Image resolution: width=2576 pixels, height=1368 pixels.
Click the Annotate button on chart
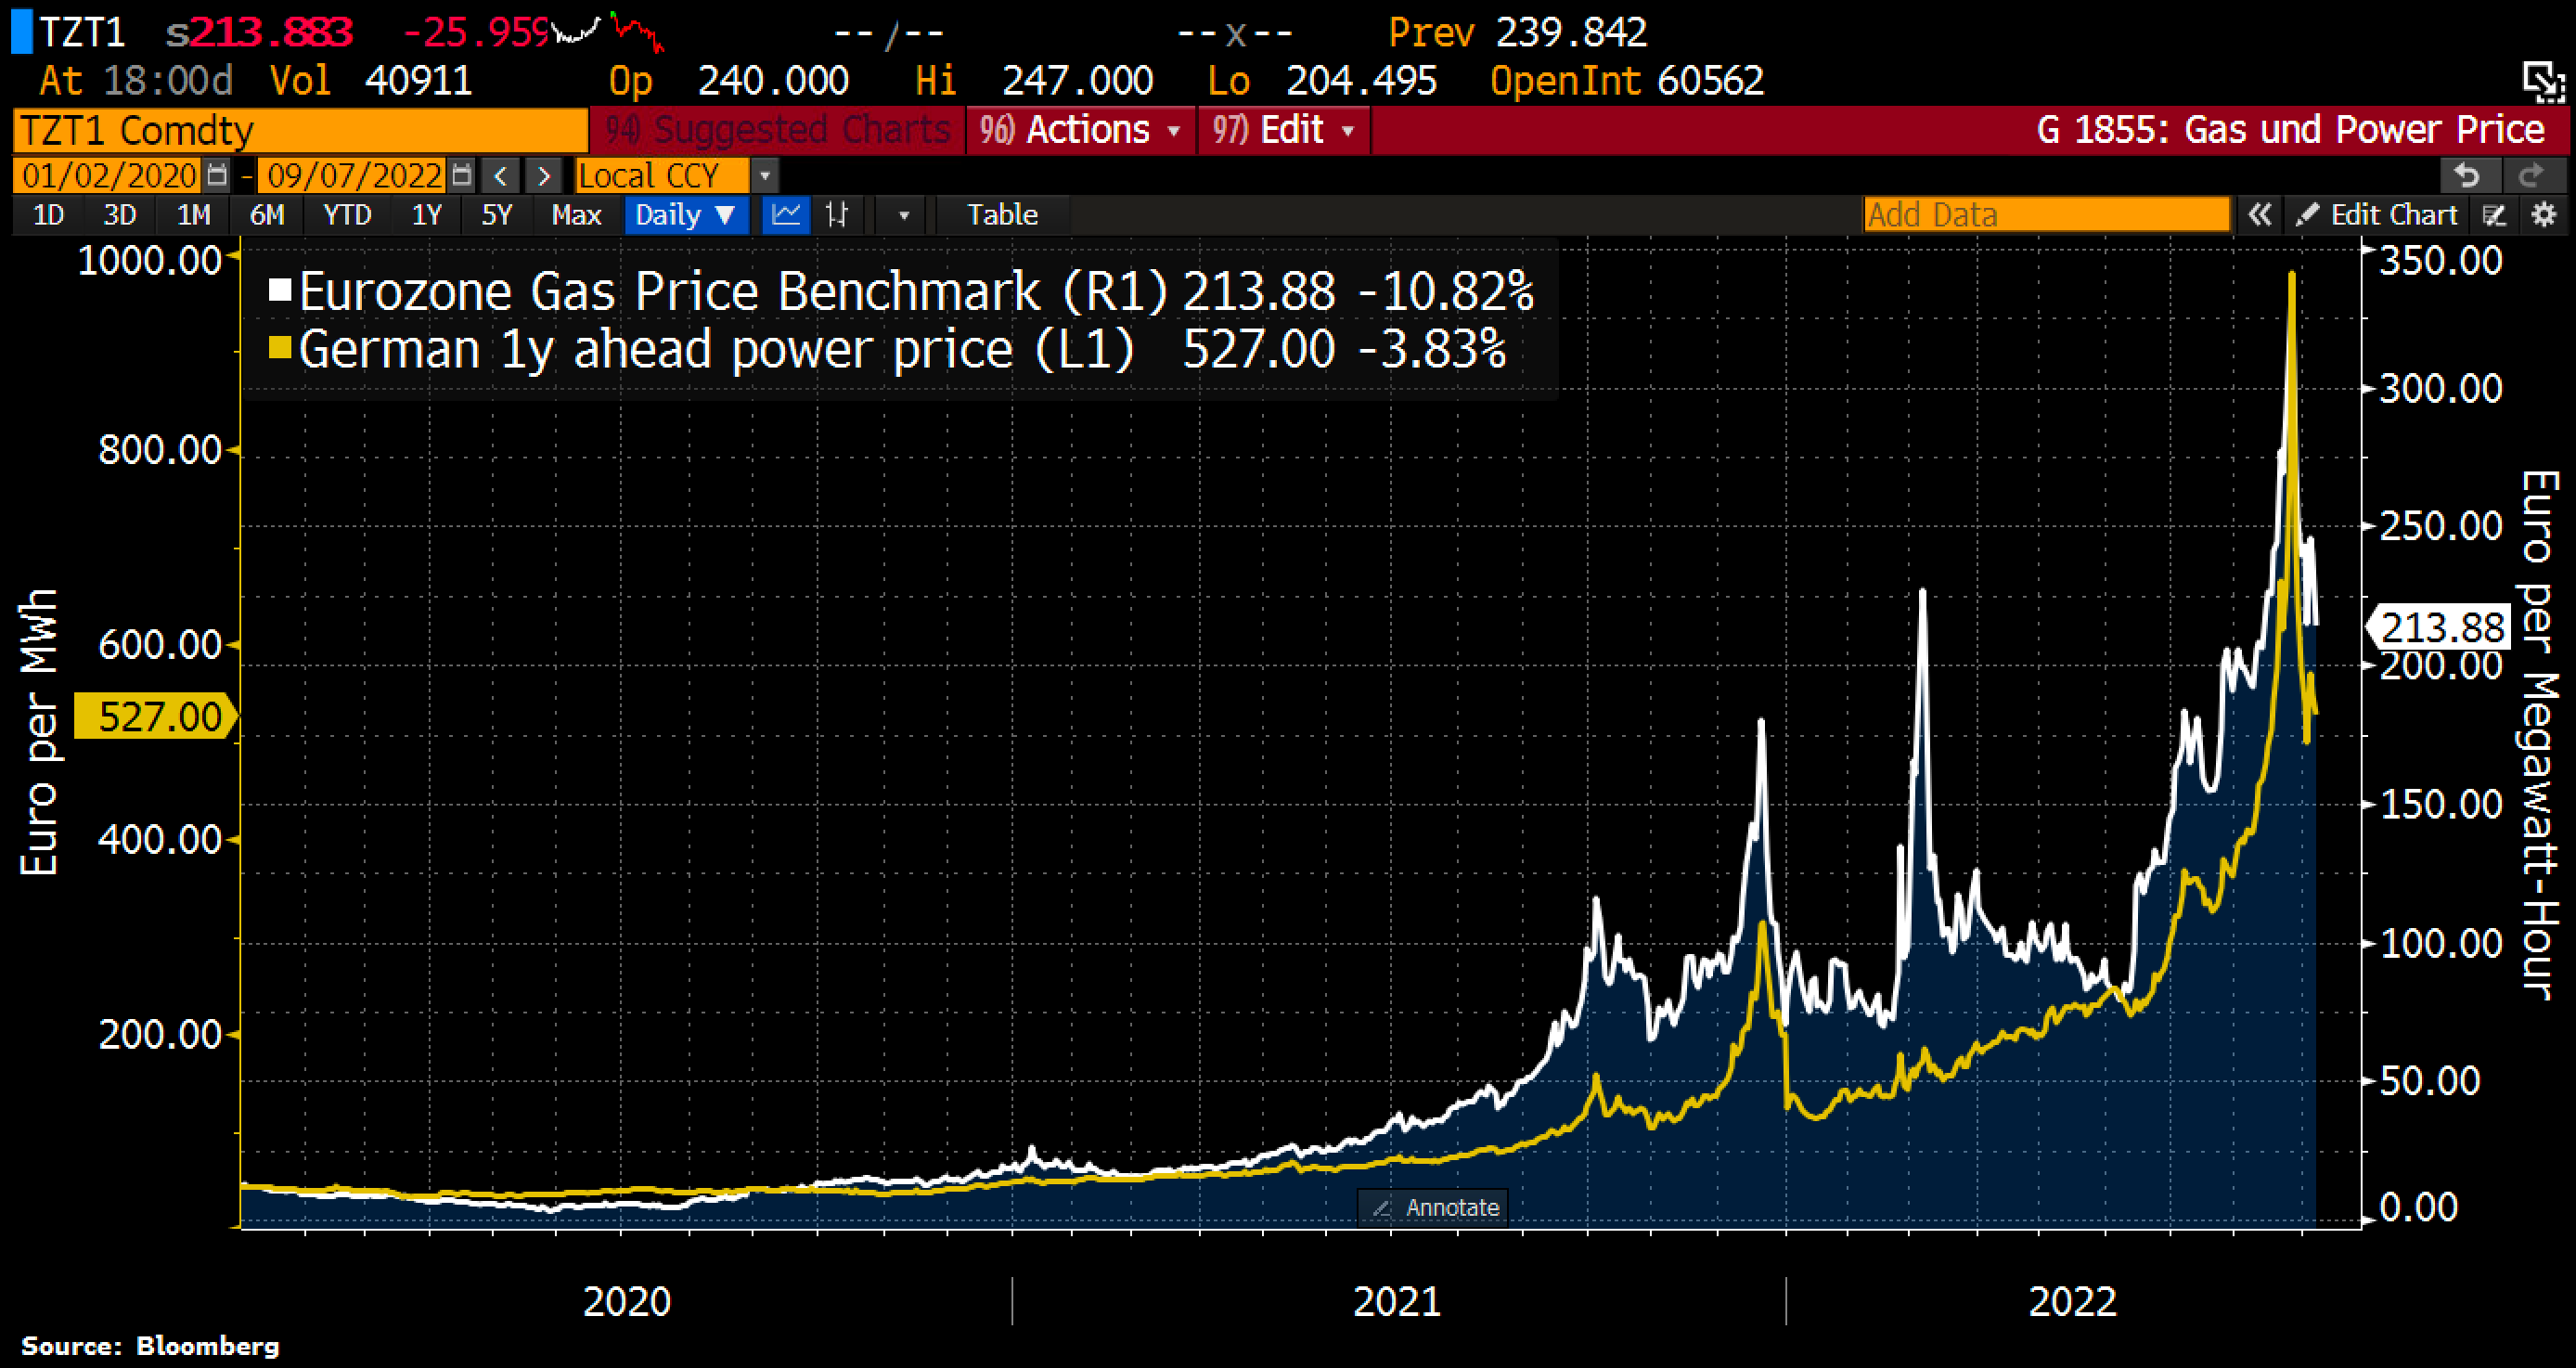coord(1434,1207)
